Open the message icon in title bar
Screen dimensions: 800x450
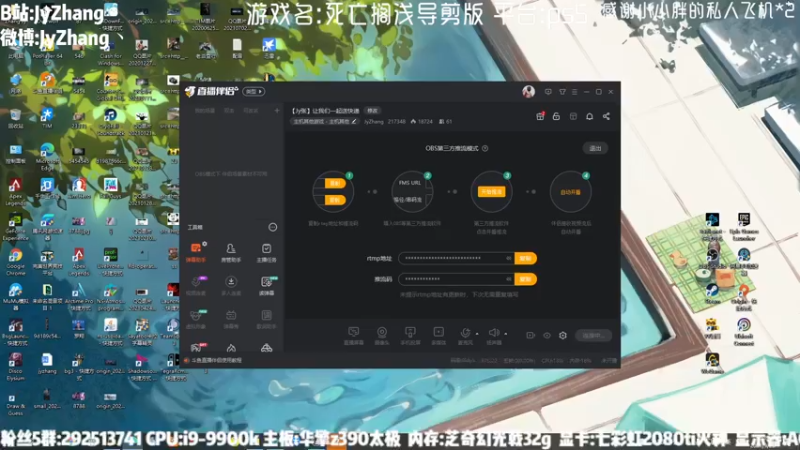(548, 92)
